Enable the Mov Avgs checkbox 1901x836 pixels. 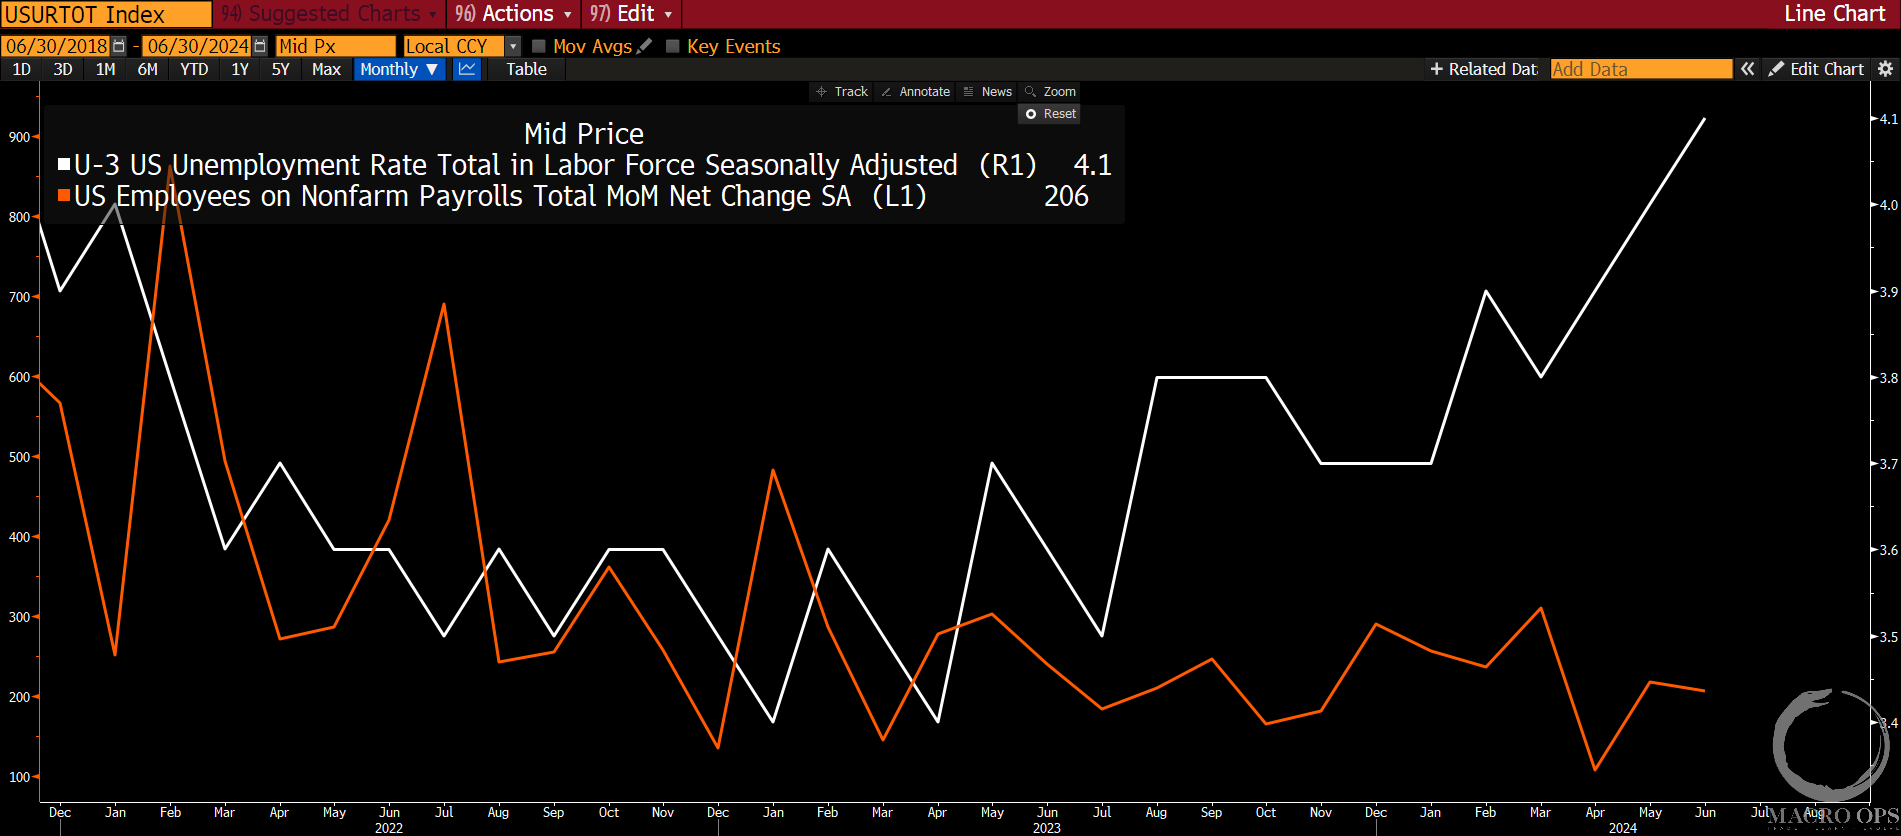(x=539, y=46)
